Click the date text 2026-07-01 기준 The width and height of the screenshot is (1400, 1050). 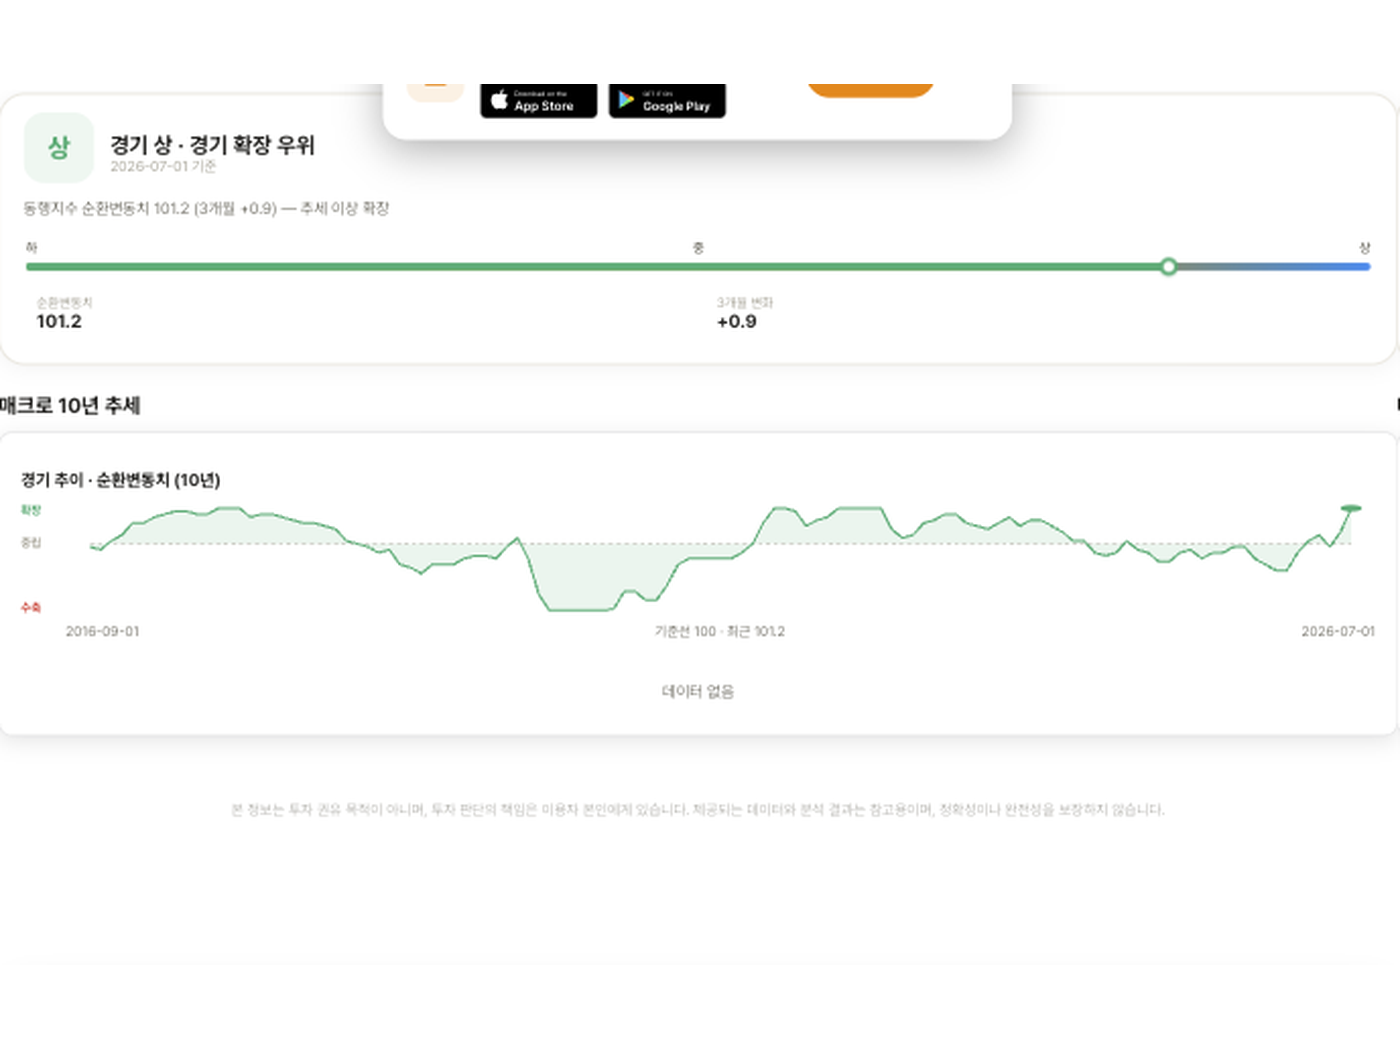point(163,167)
